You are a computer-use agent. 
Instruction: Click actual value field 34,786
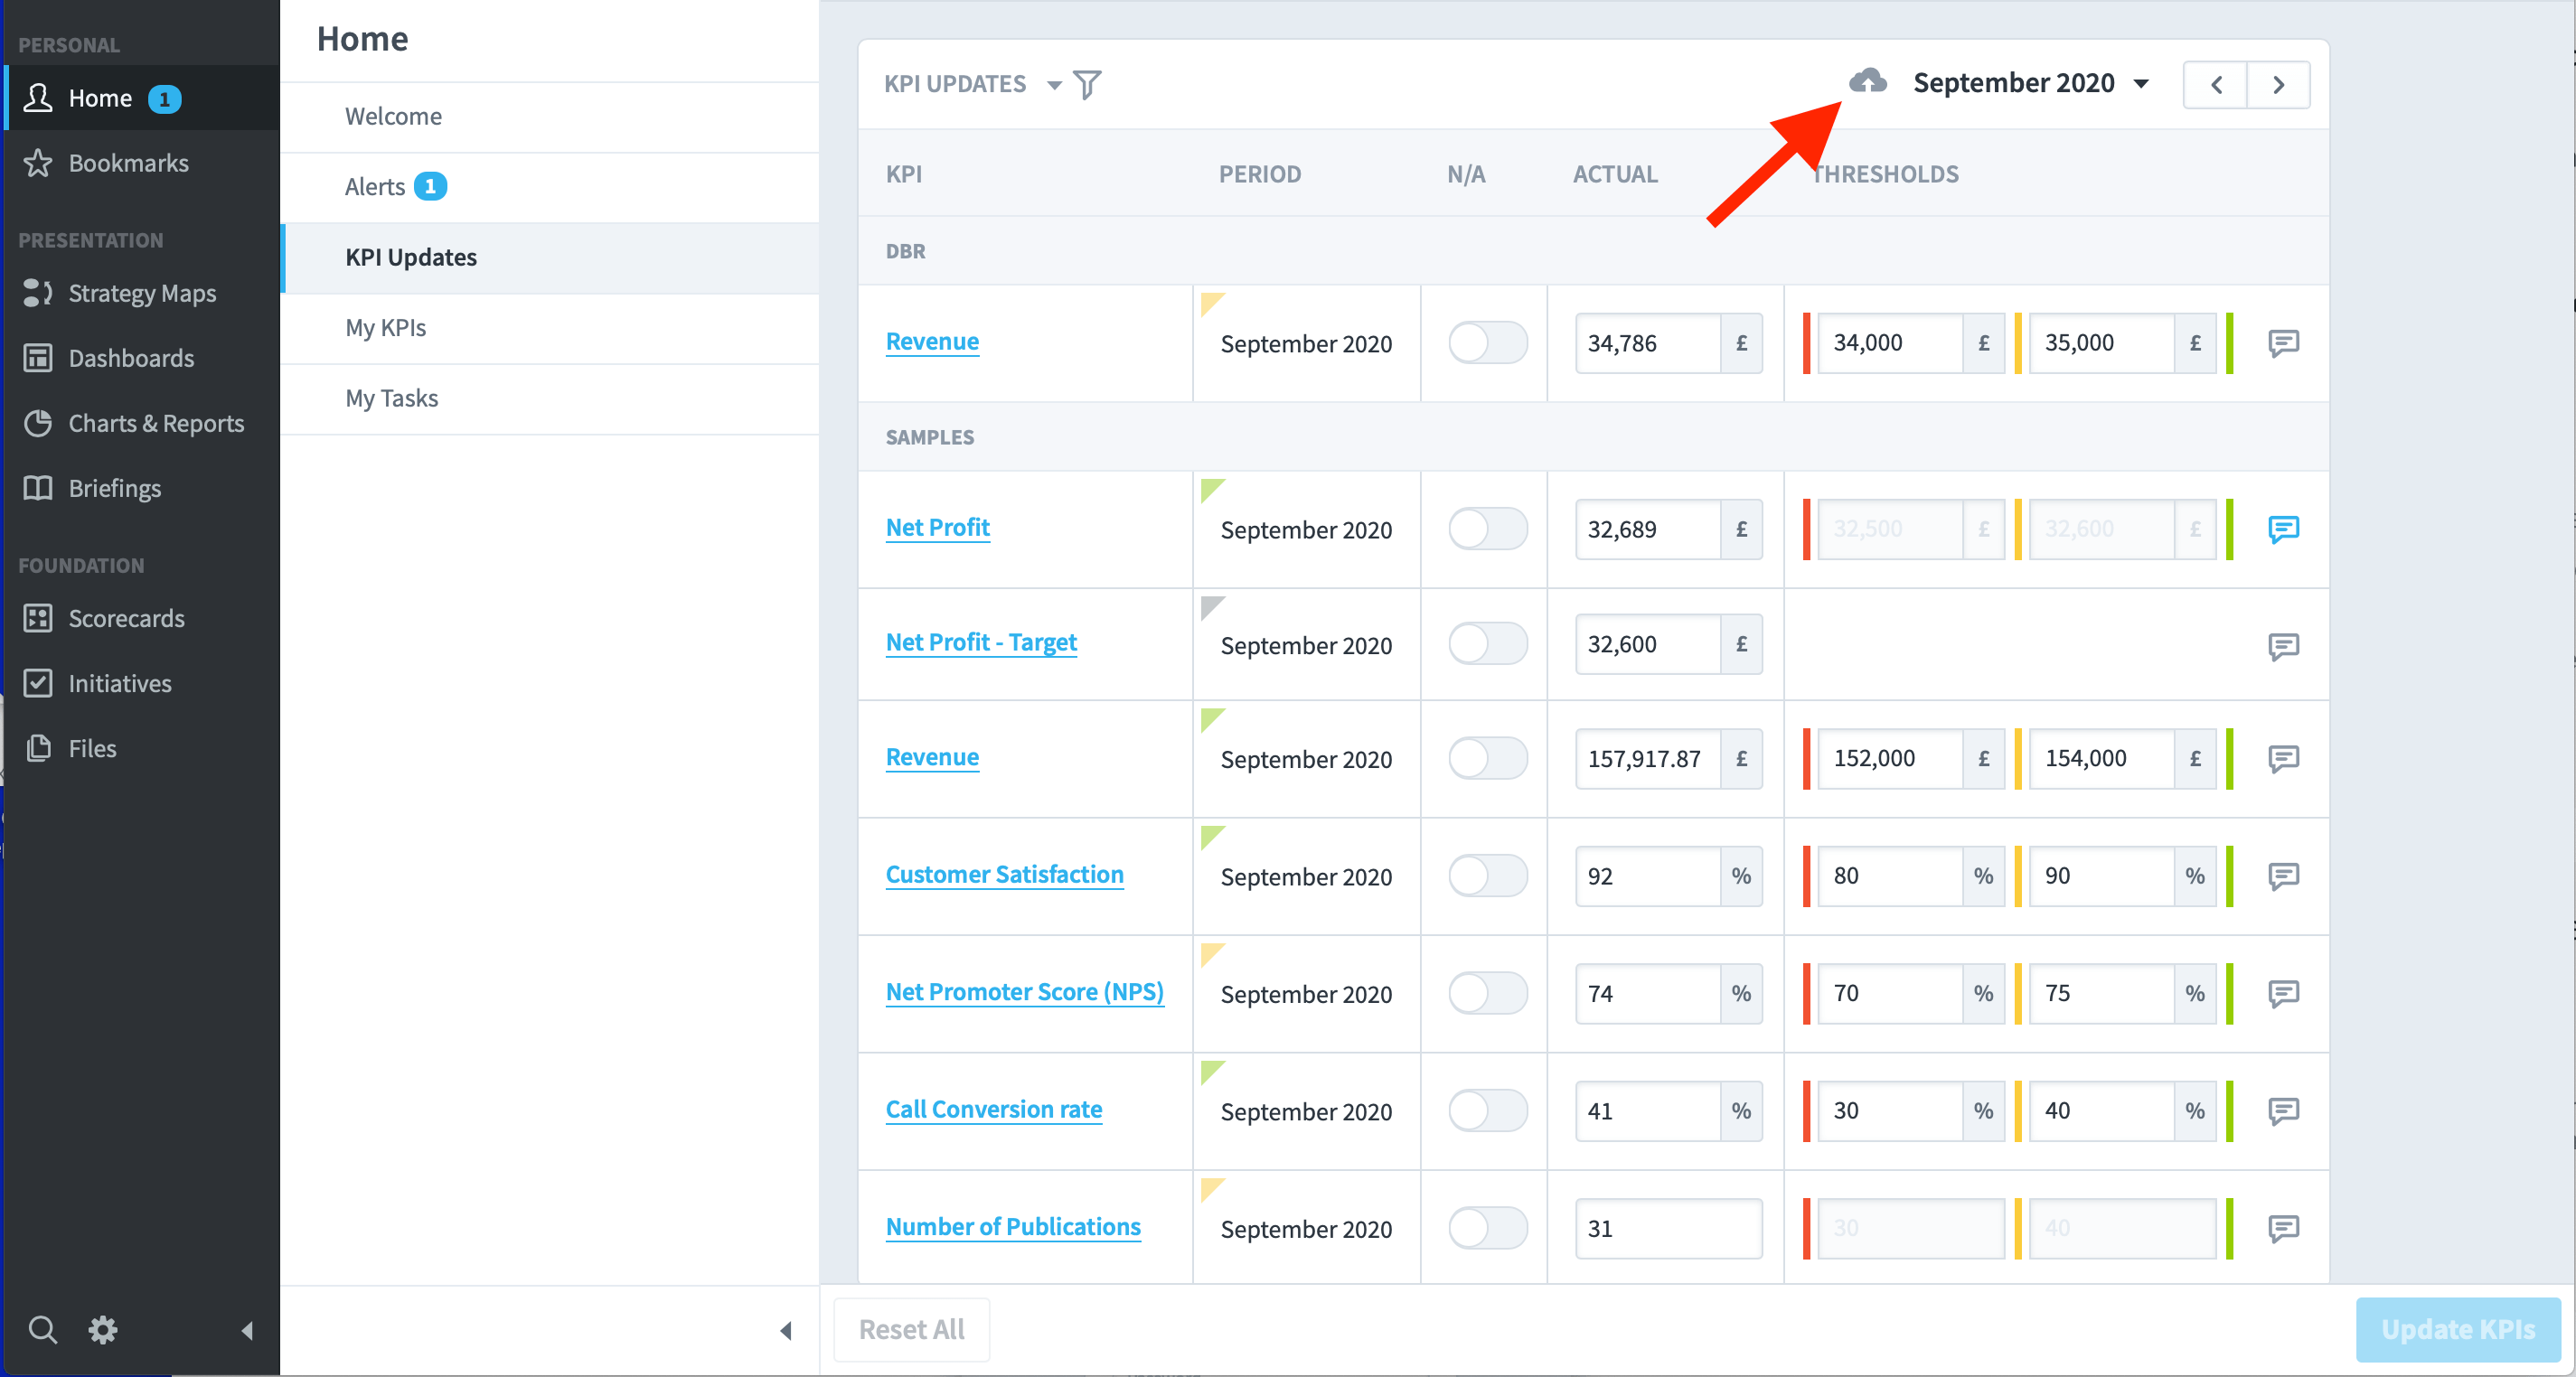(1648, 343)
